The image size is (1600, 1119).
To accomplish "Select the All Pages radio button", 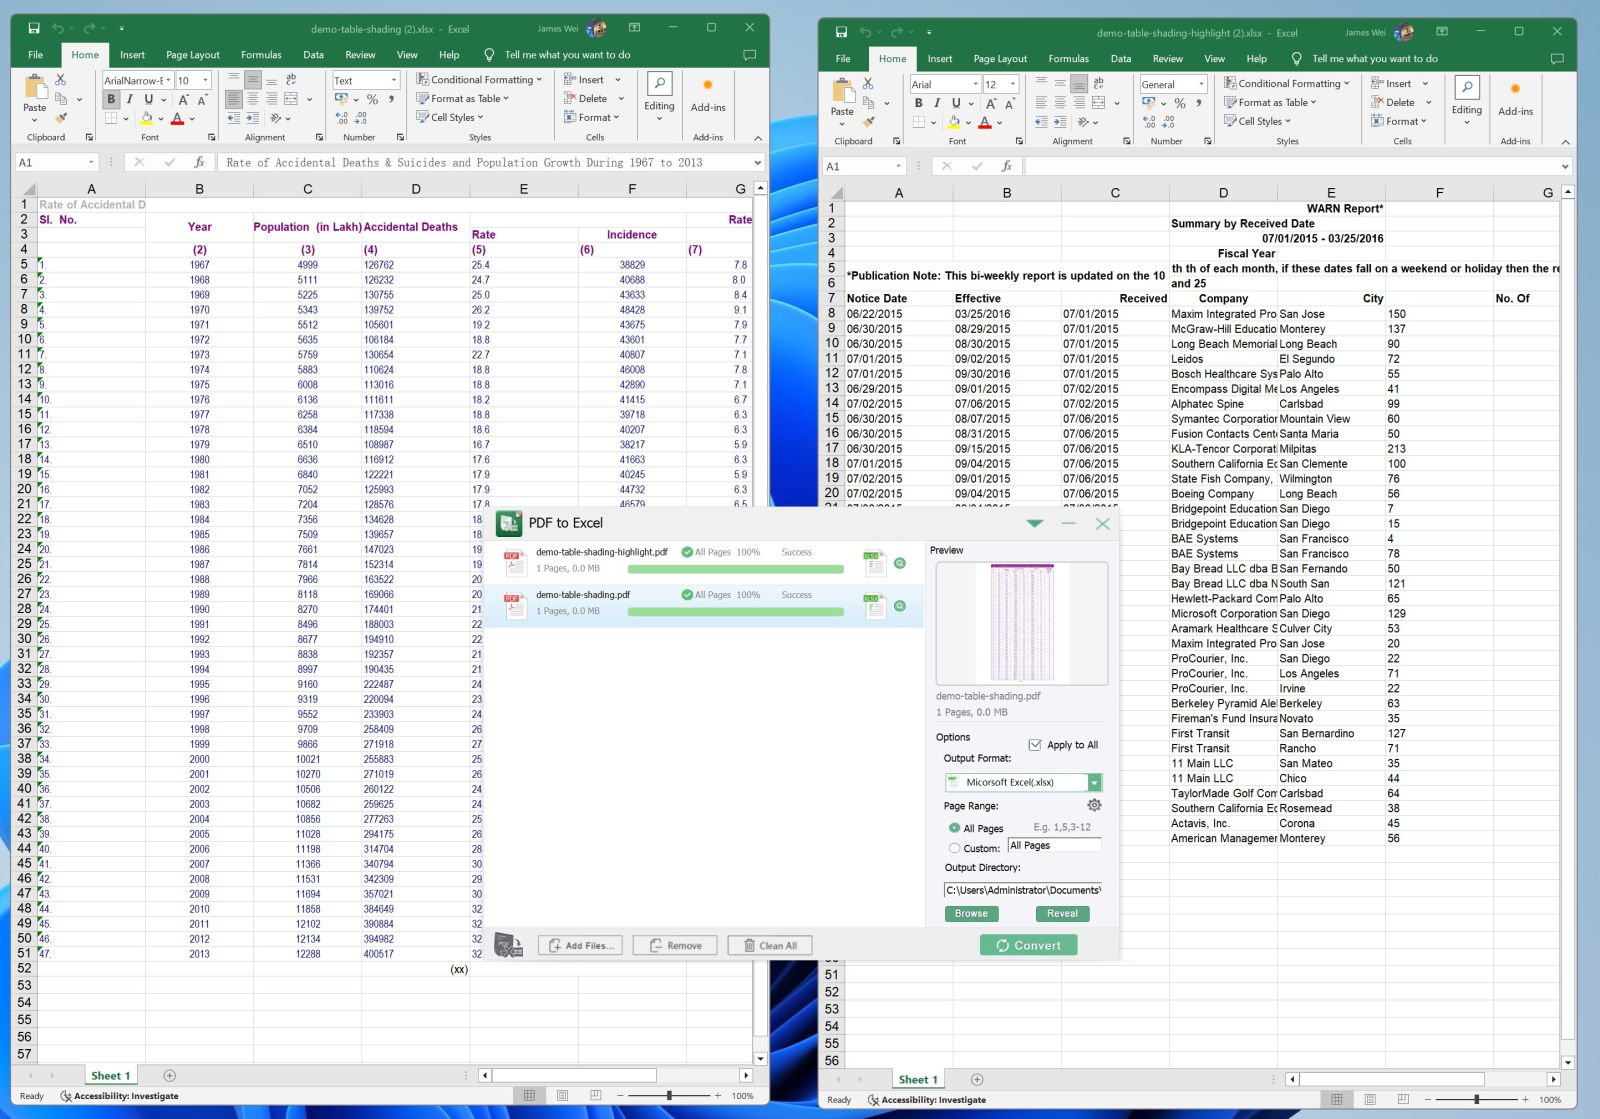I will click(x=954, y=828).
